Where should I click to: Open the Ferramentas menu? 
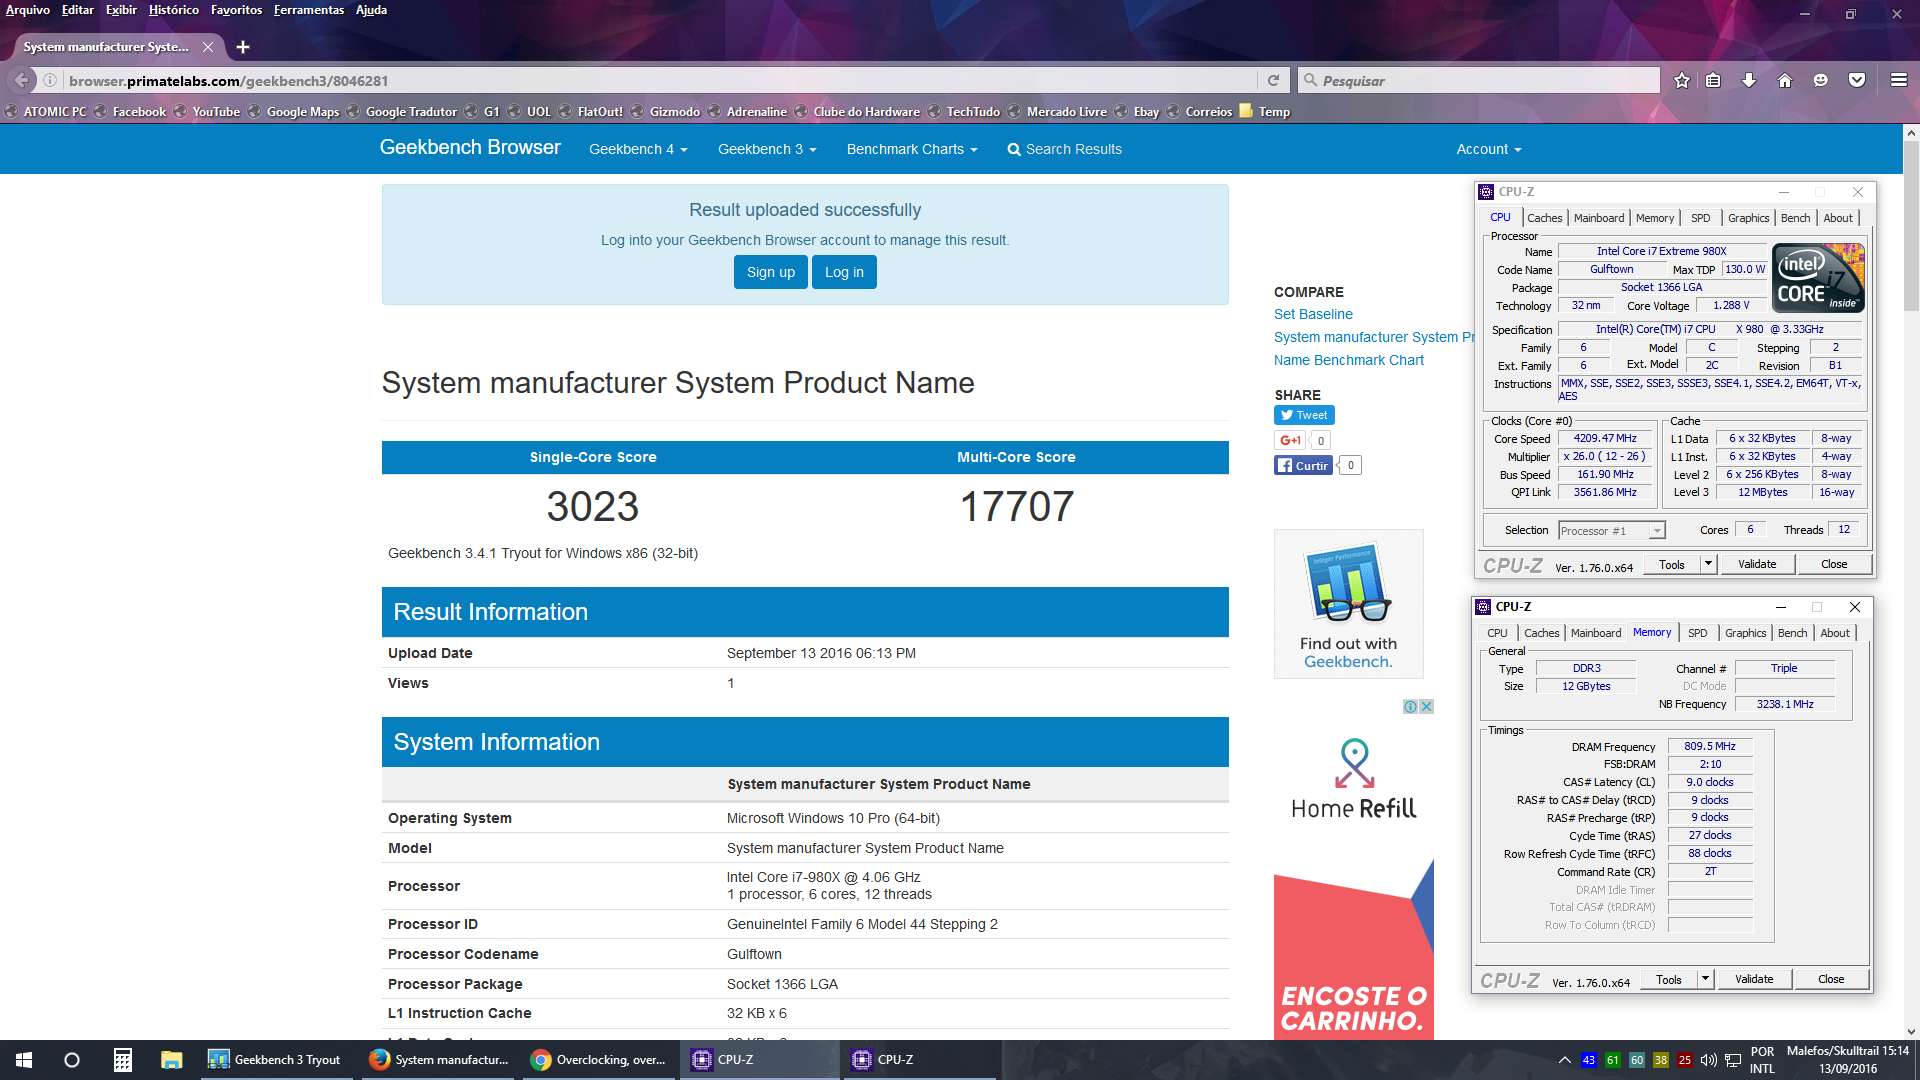click(x=309, y=10)
